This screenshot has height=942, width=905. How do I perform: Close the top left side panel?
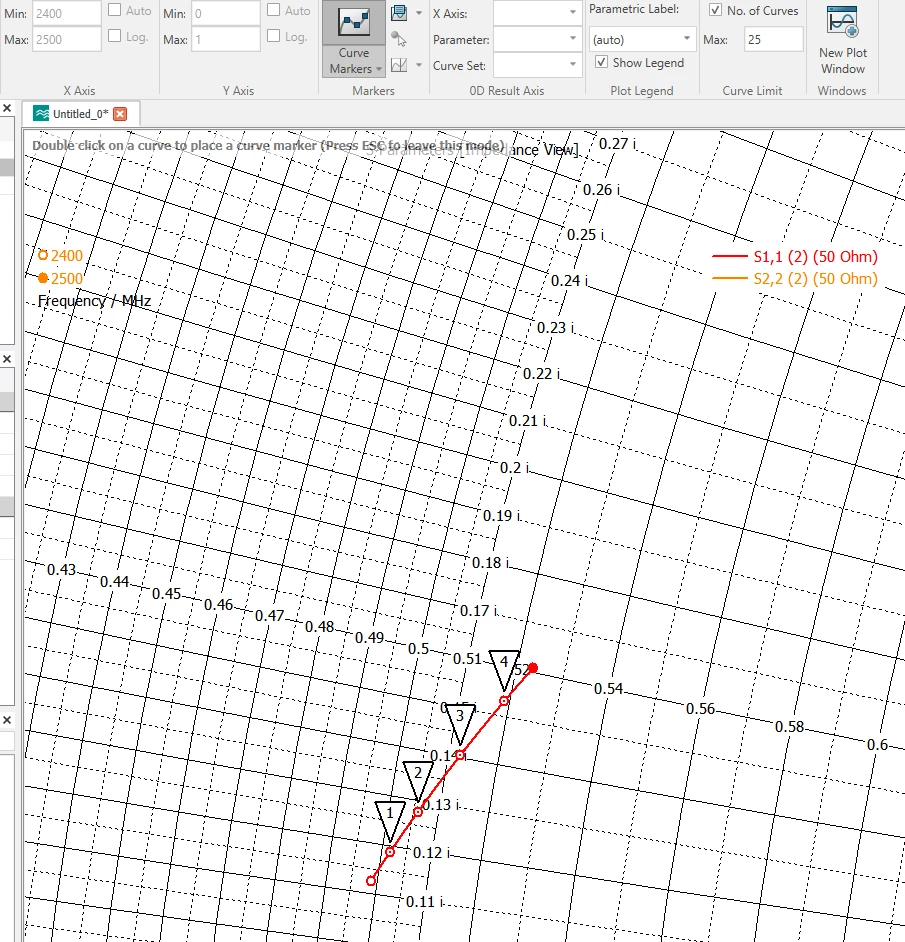coord(7,108)
